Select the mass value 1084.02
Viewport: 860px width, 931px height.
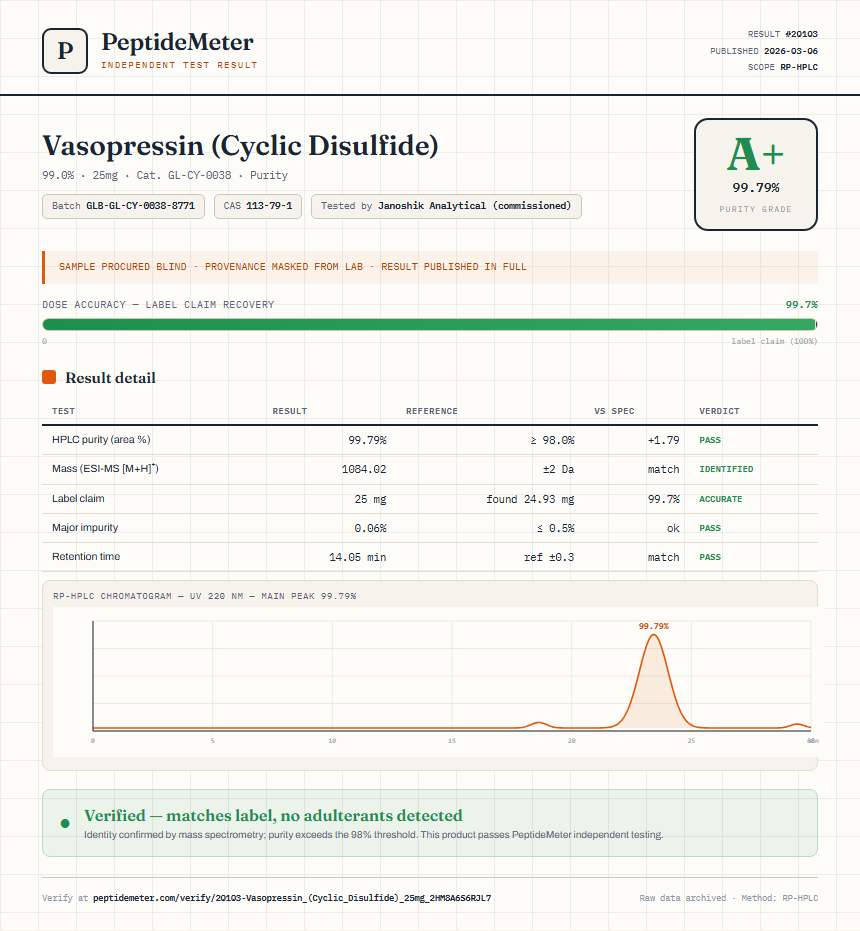364,469
